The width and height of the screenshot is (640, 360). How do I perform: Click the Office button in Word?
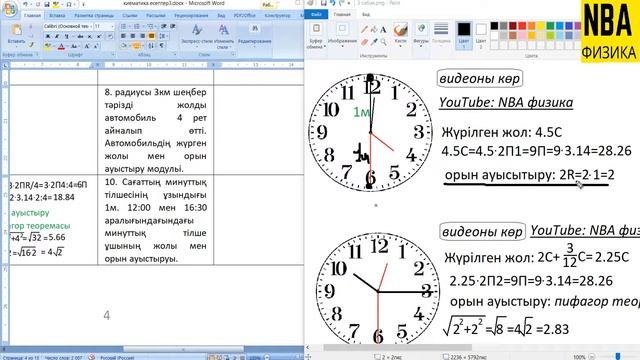[9, 9]
